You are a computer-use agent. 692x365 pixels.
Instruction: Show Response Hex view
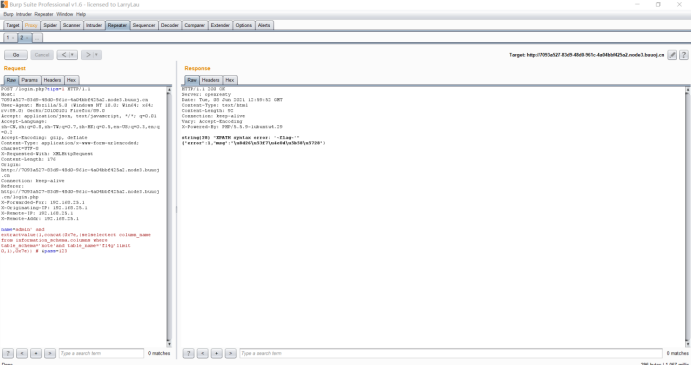tap(229, 80)
